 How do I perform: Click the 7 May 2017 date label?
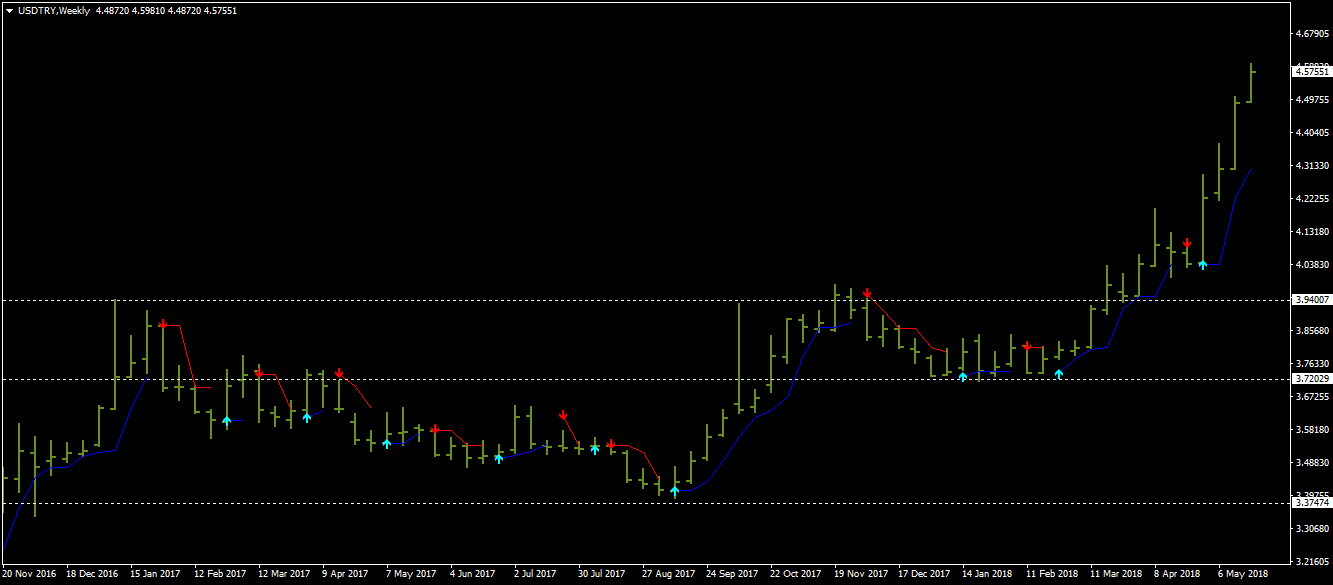[x=411, y=575]
